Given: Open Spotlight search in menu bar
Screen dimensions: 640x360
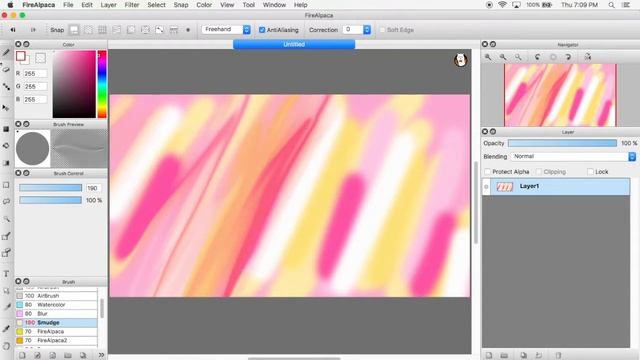Looking at the screenshot, I should (611, 5).
